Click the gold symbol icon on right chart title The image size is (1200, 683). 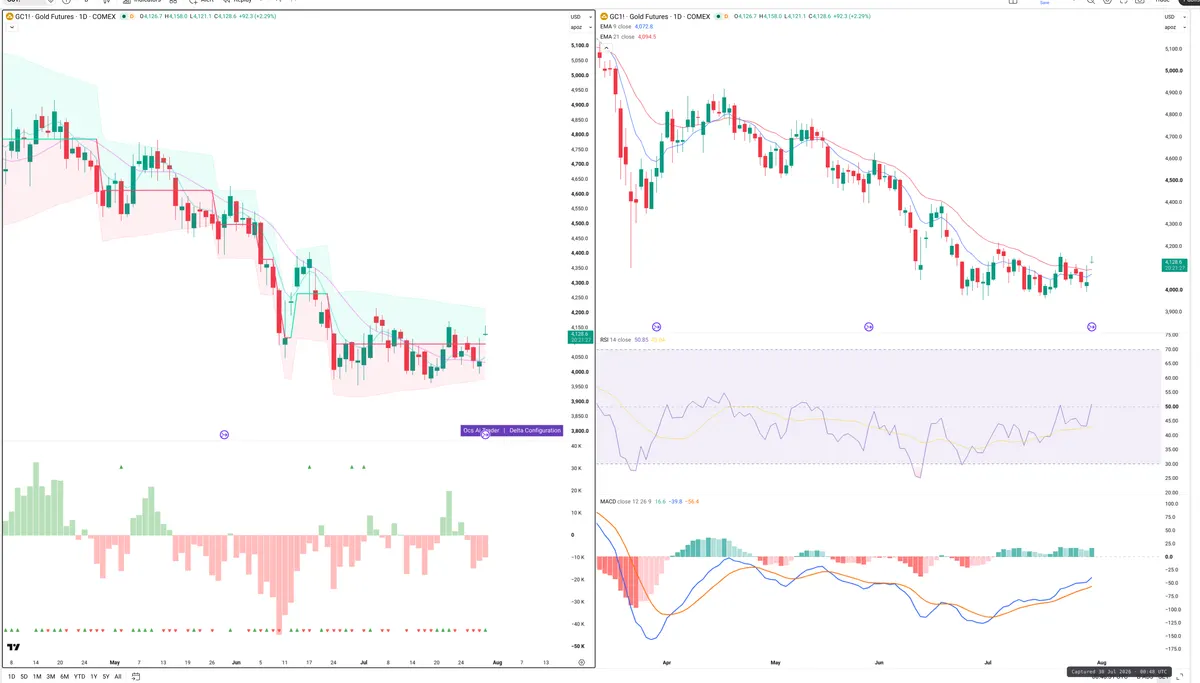tap(602, 17)
